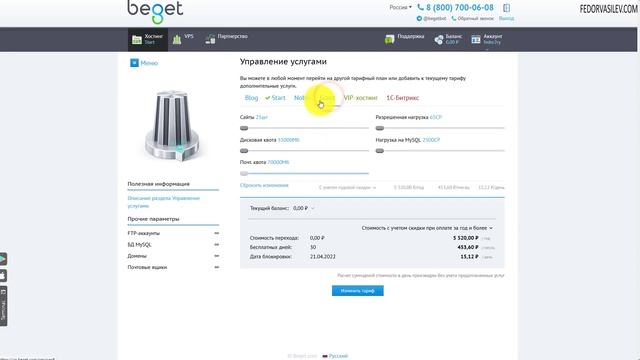The height and width of the screenshot is (360, 640).
Task: Select the Start tariff tab
Action: click(x=276, y=98)
